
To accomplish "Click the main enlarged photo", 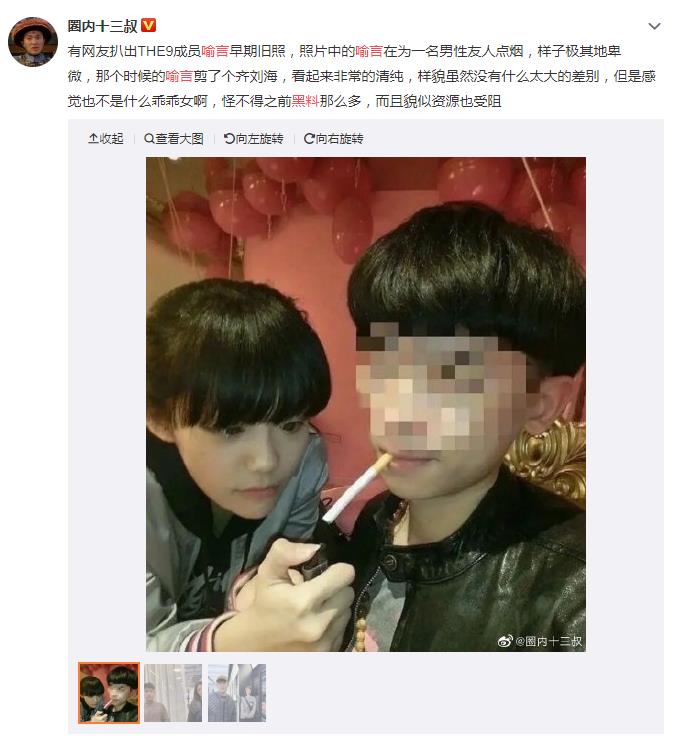I will [x=366, y=404].
